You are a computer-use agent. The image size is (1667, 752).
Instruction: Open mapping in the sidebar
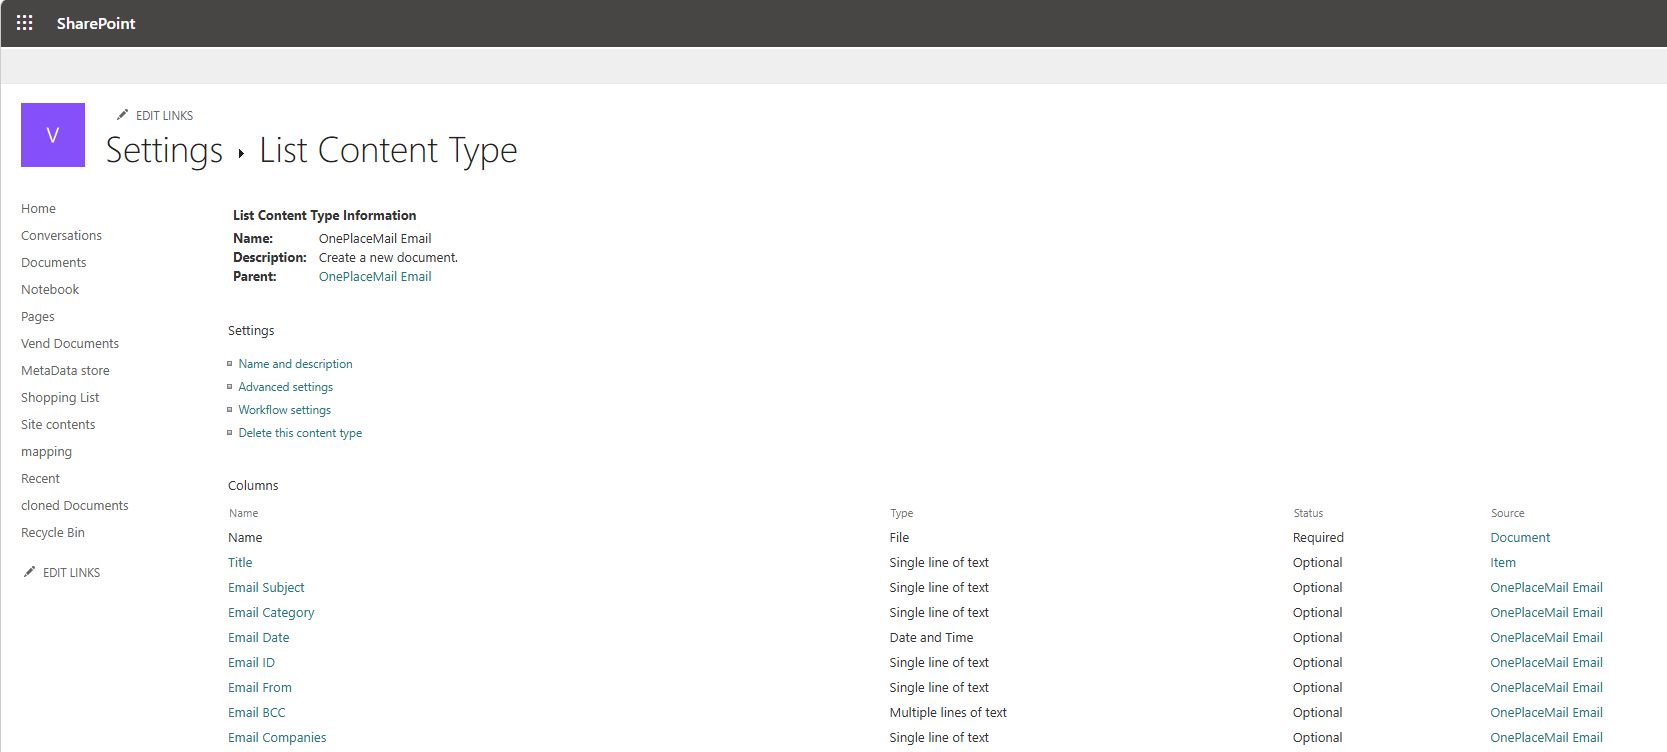click(47, 452)
